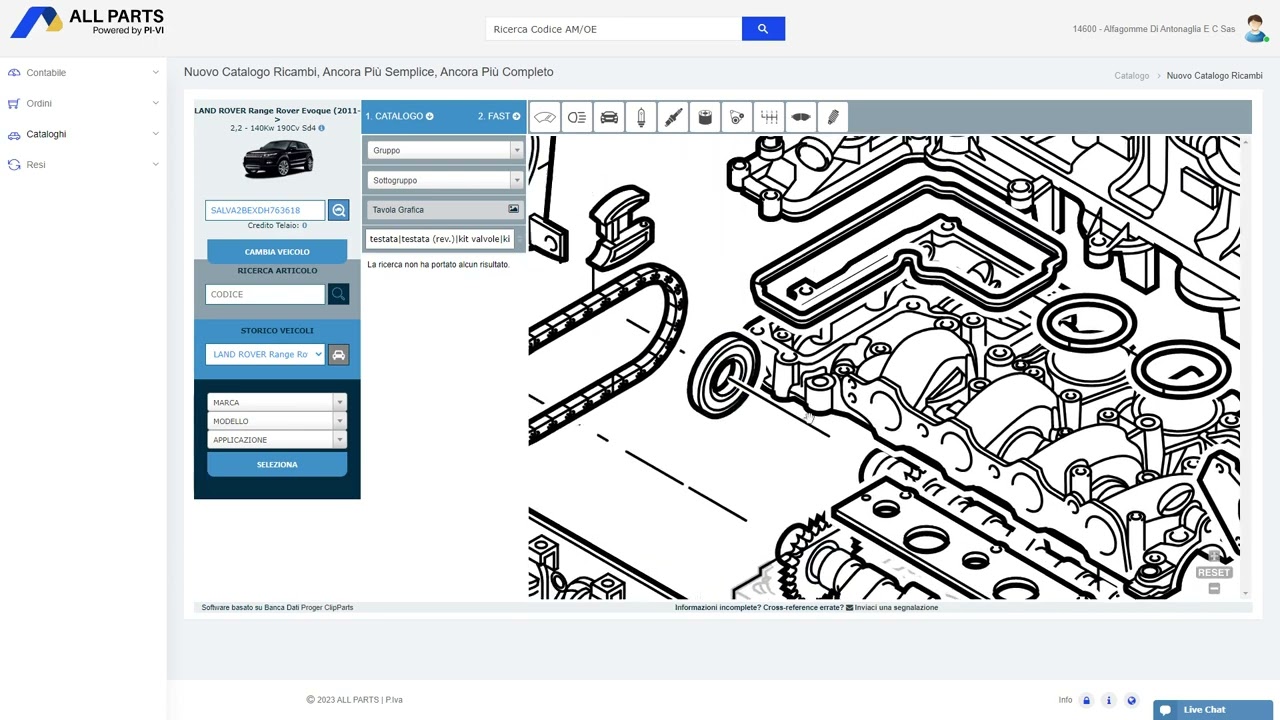The width and height of the screenshot is (1280, 720).
Task: Click the blue search magnifier button
Action: pyautogui.click(x=763, y=29)
